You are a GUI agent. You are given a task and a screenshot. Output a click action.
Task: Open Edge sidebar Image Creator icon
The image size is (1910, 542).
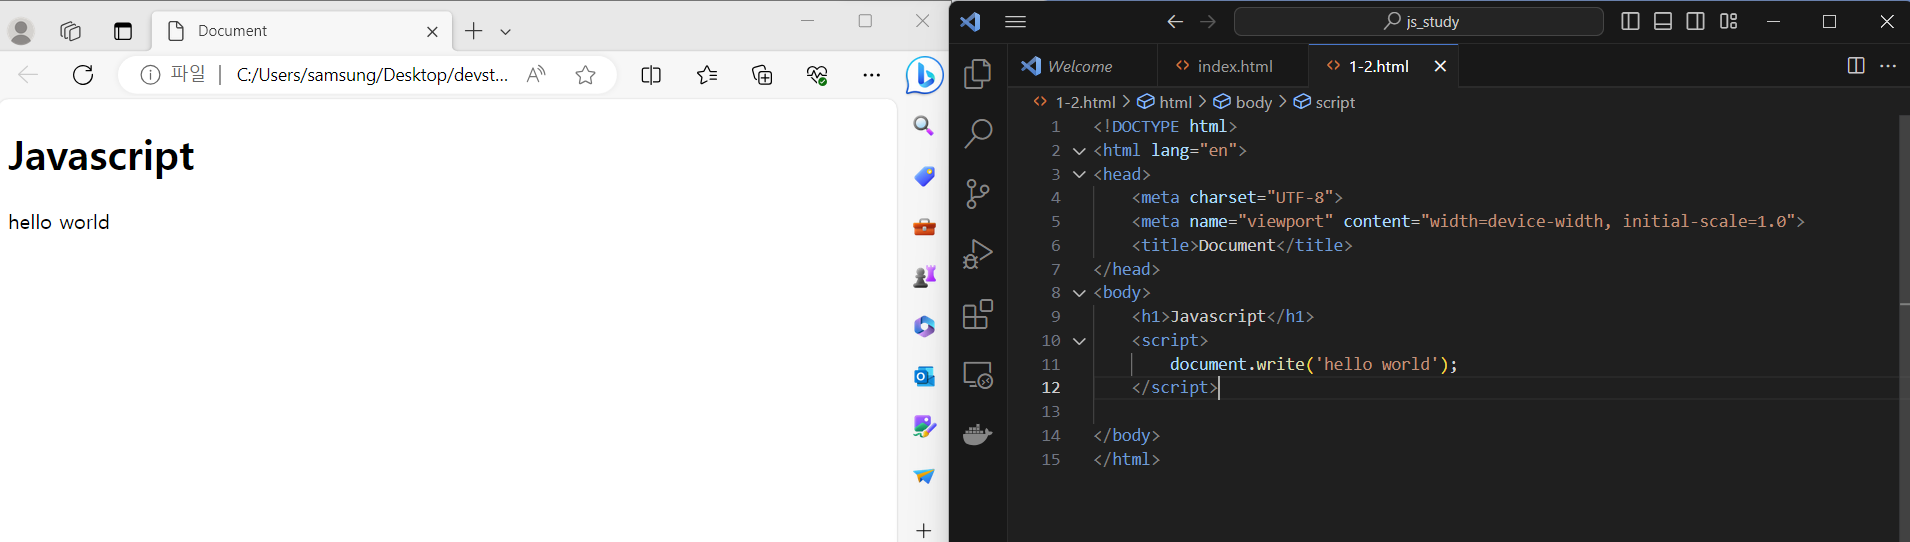(924, 426)
